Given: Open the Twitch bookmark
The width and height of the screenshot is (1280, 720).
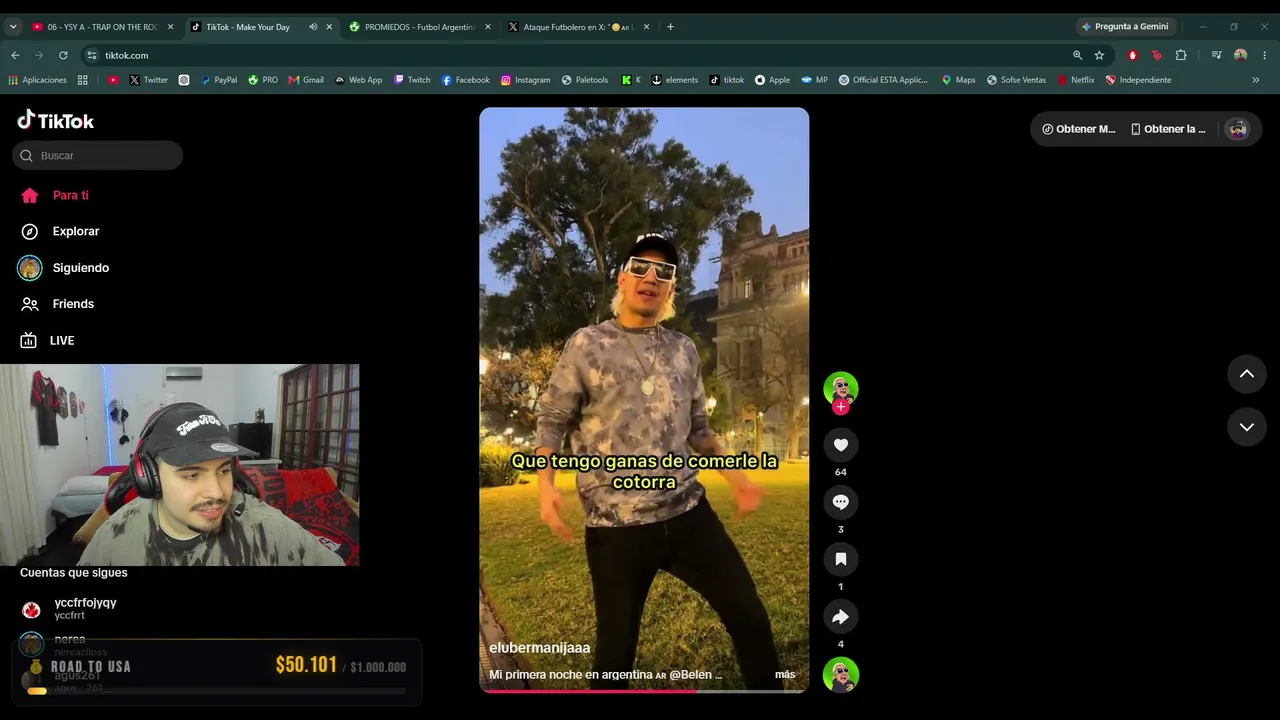Looking at the screenshot, I should click(x=412, y=80).
